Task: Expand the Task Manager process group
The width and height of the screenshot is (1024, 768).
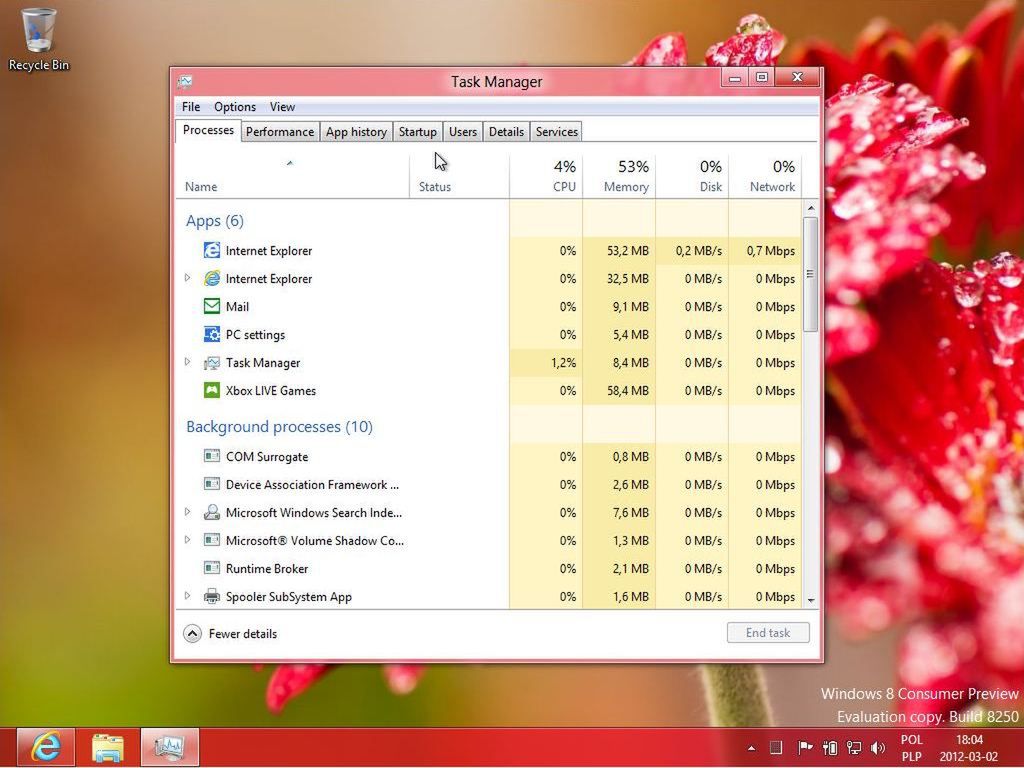Action: (187, 361)
